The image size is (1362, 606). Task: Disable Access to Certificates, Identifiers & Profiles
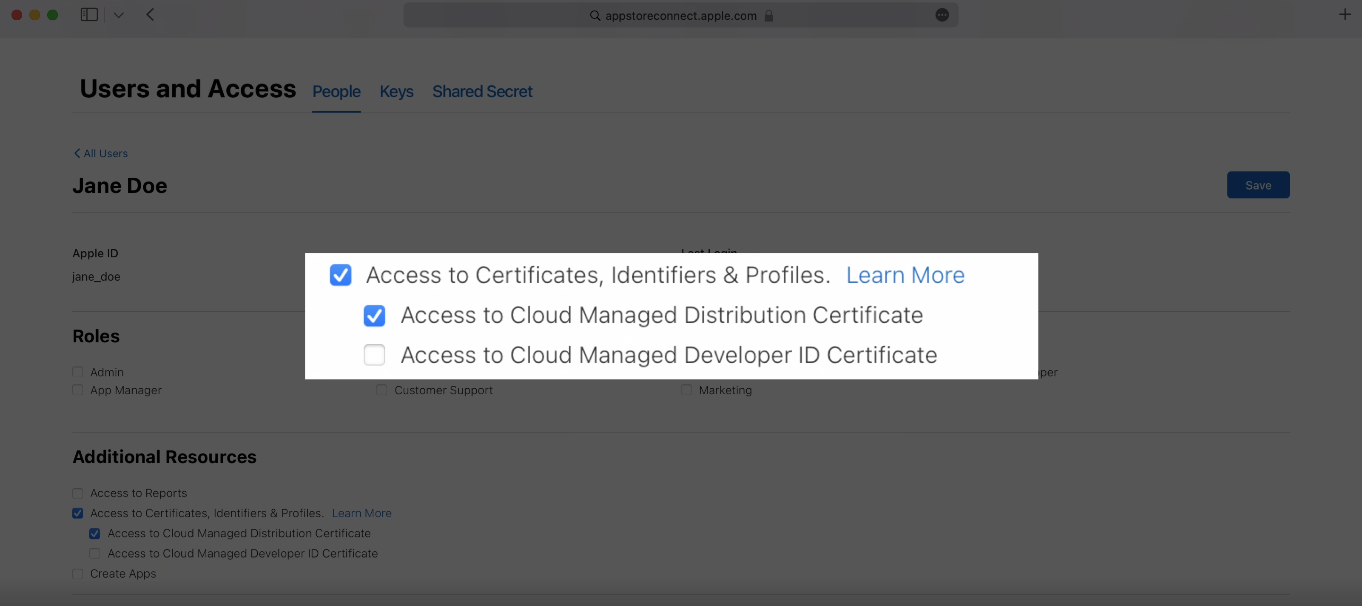[340, 274]
